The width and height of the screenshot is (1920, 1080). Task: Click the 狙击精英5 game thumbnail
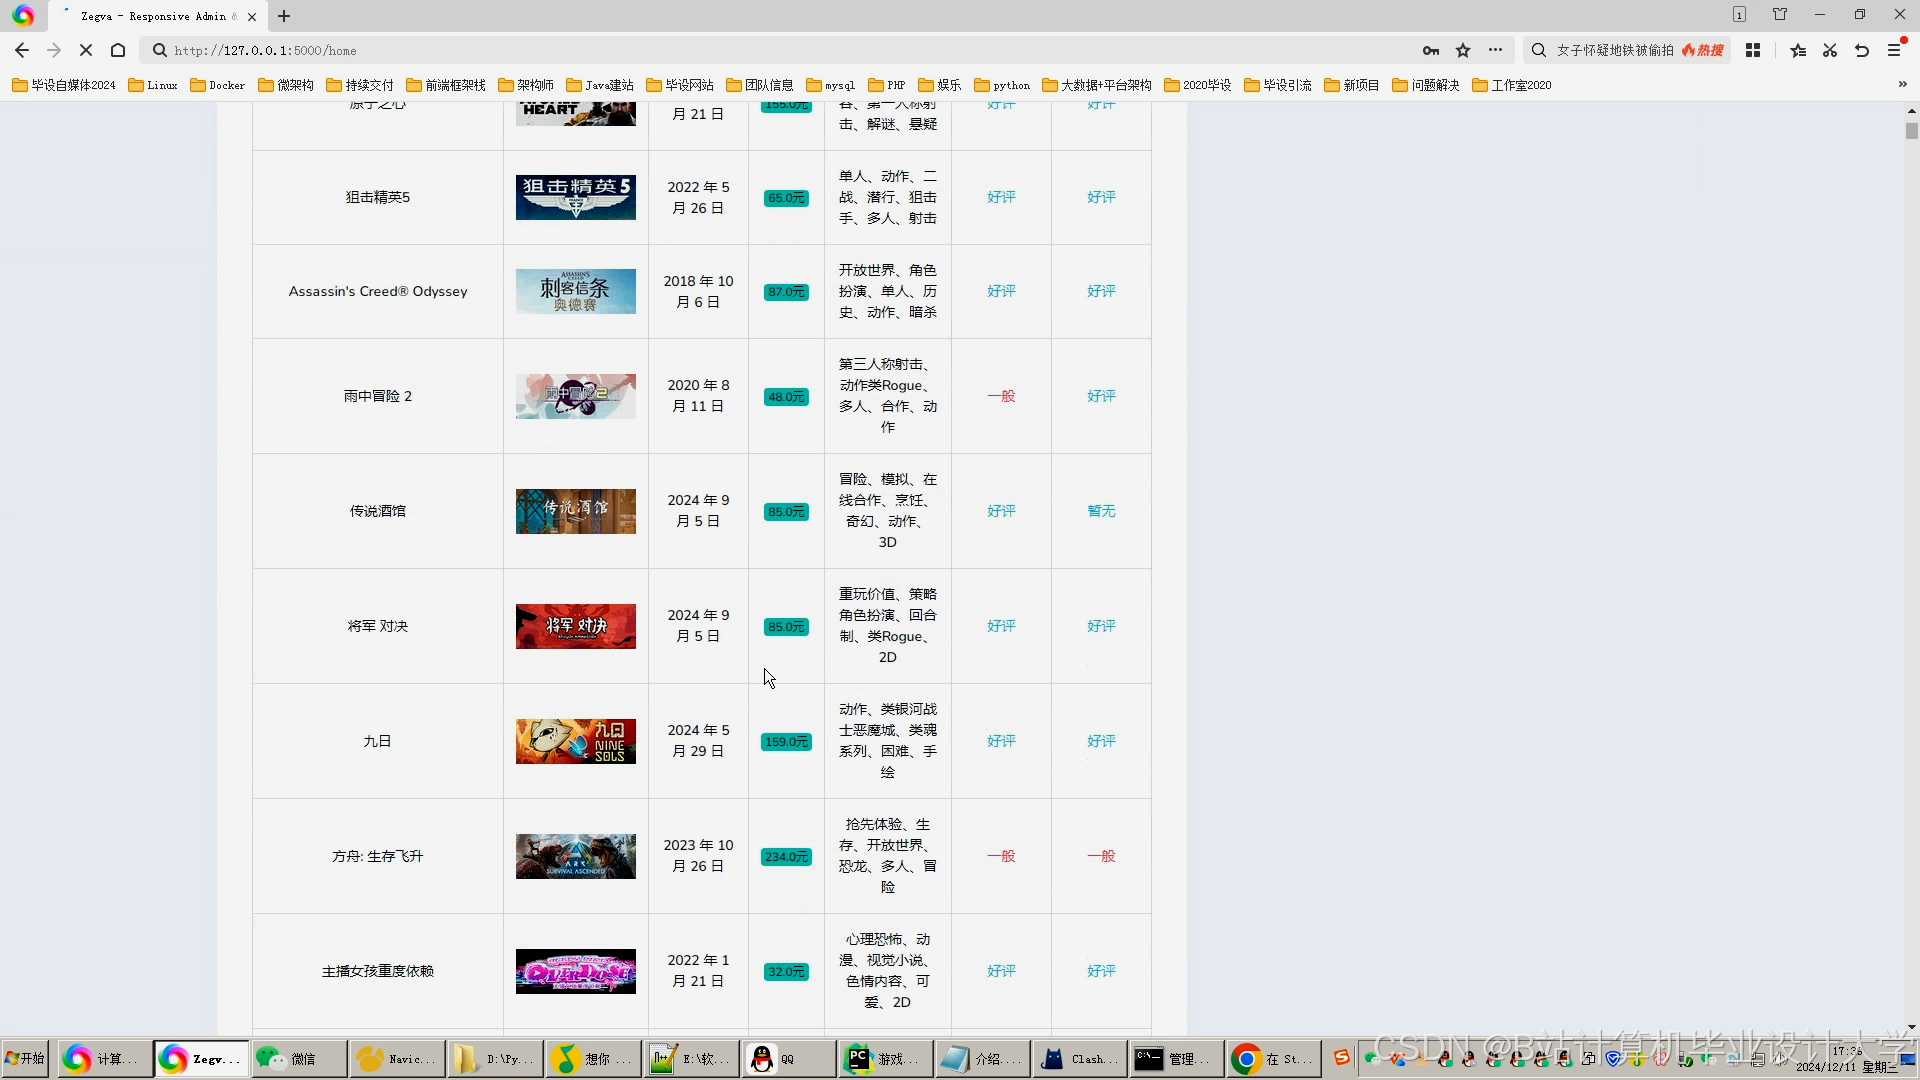(575, 197)
